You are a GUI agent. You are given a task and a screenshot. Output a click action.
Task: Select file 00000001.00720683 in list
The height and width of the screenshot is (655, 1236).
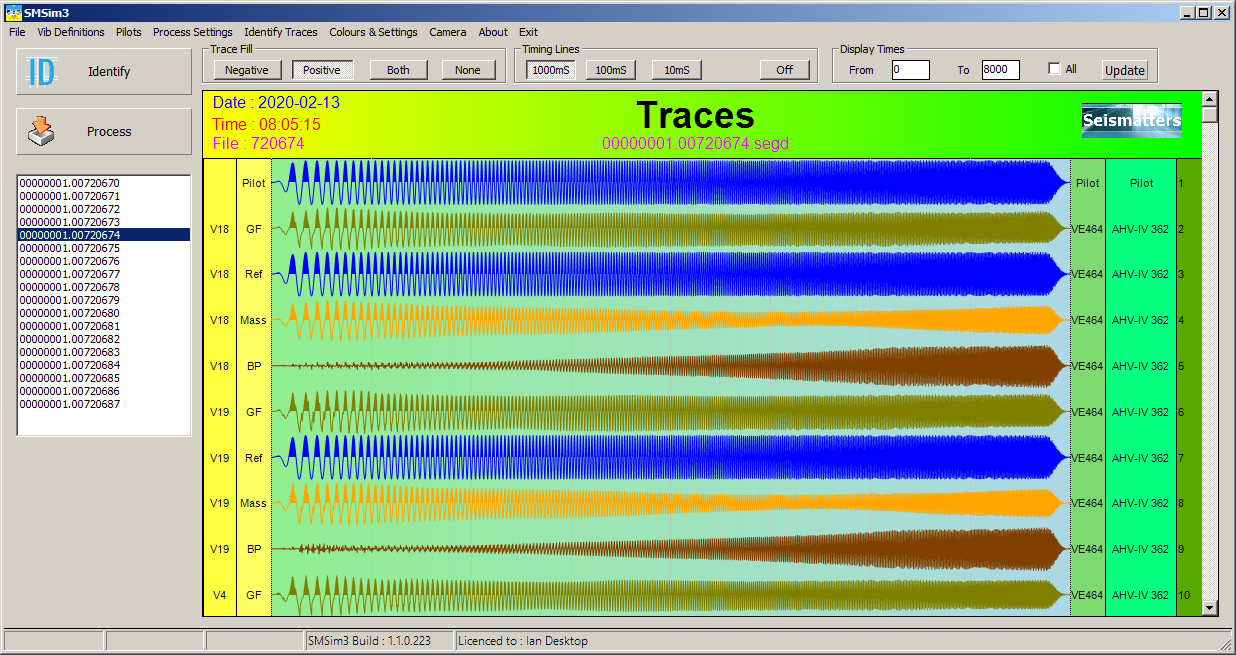coord(104,352)
